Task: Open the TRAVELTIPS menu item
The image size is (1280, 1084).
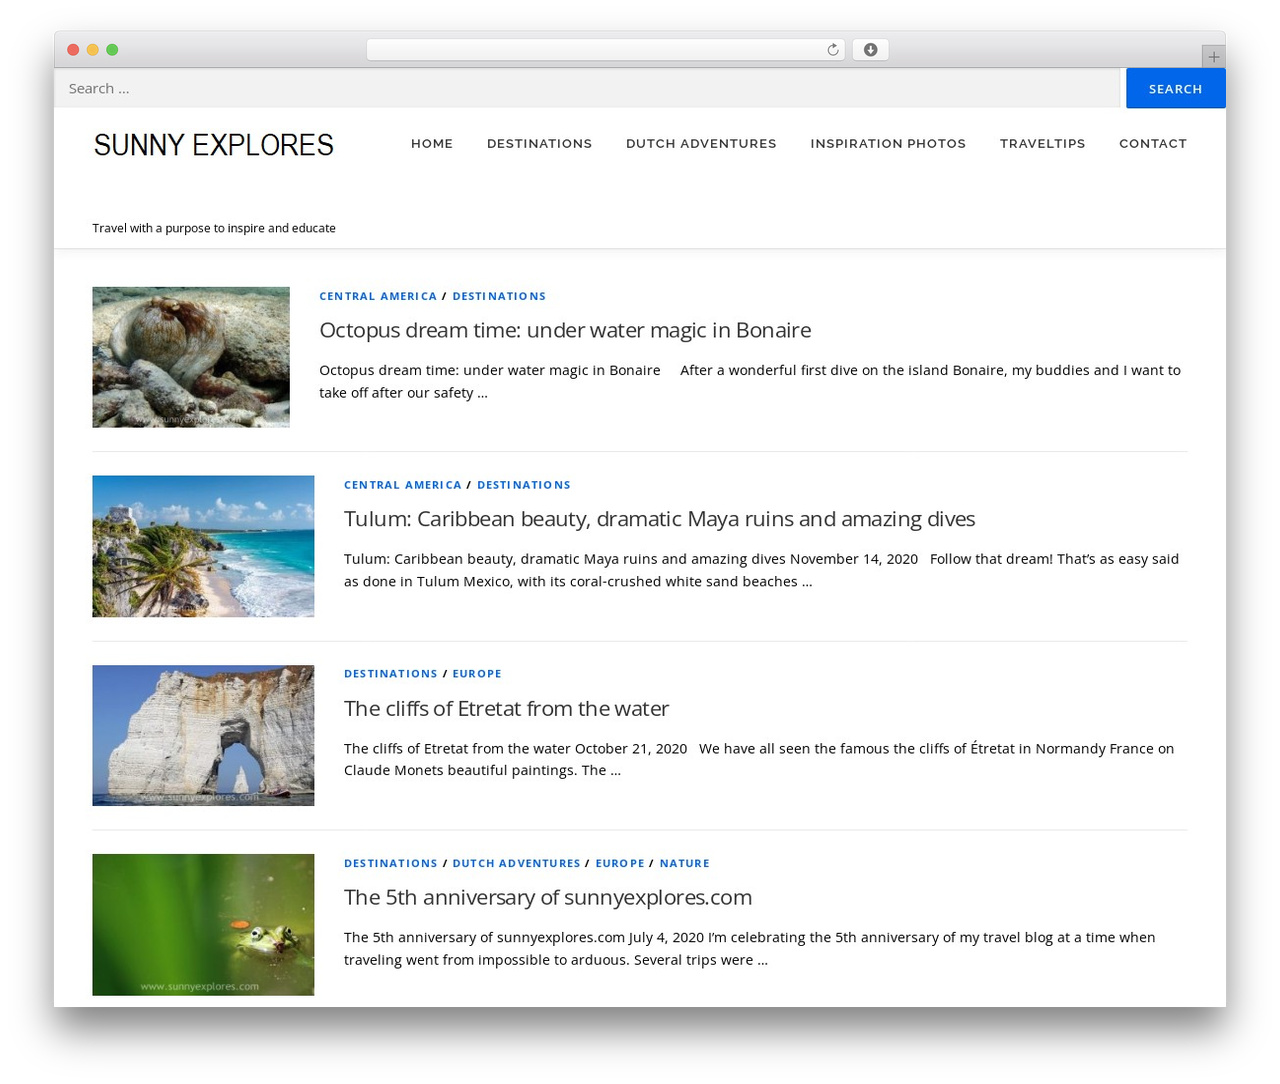Action: [1042, 143]
